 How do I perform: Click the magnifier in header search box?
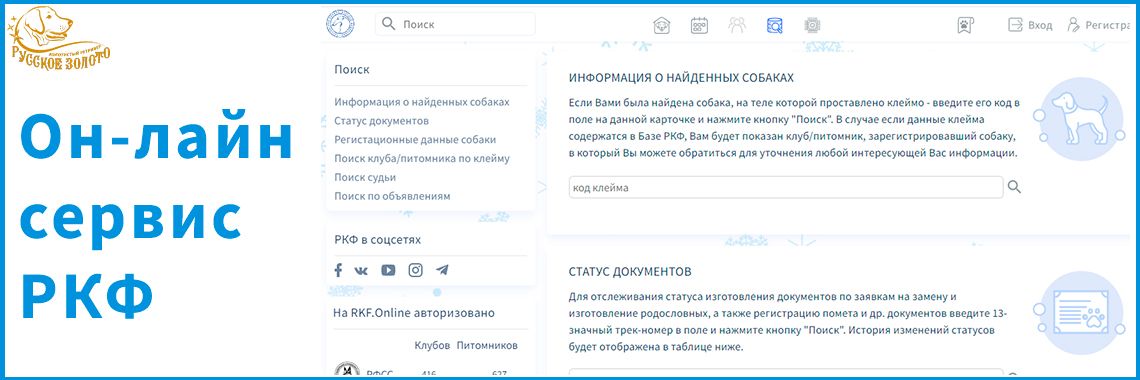click(389, 24)
